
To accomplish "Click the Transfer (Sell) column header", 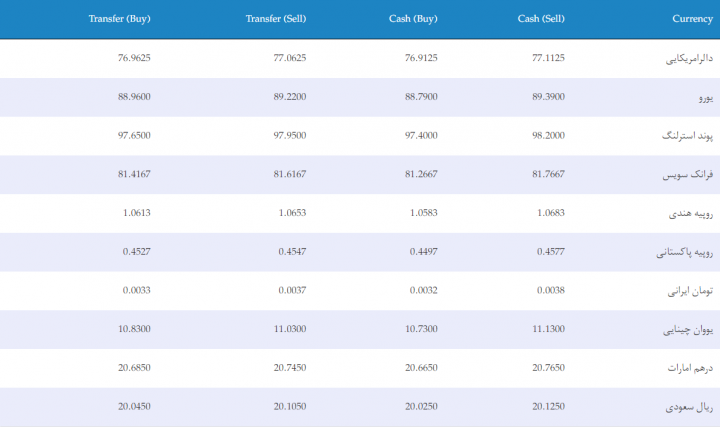I will [276, 19].
